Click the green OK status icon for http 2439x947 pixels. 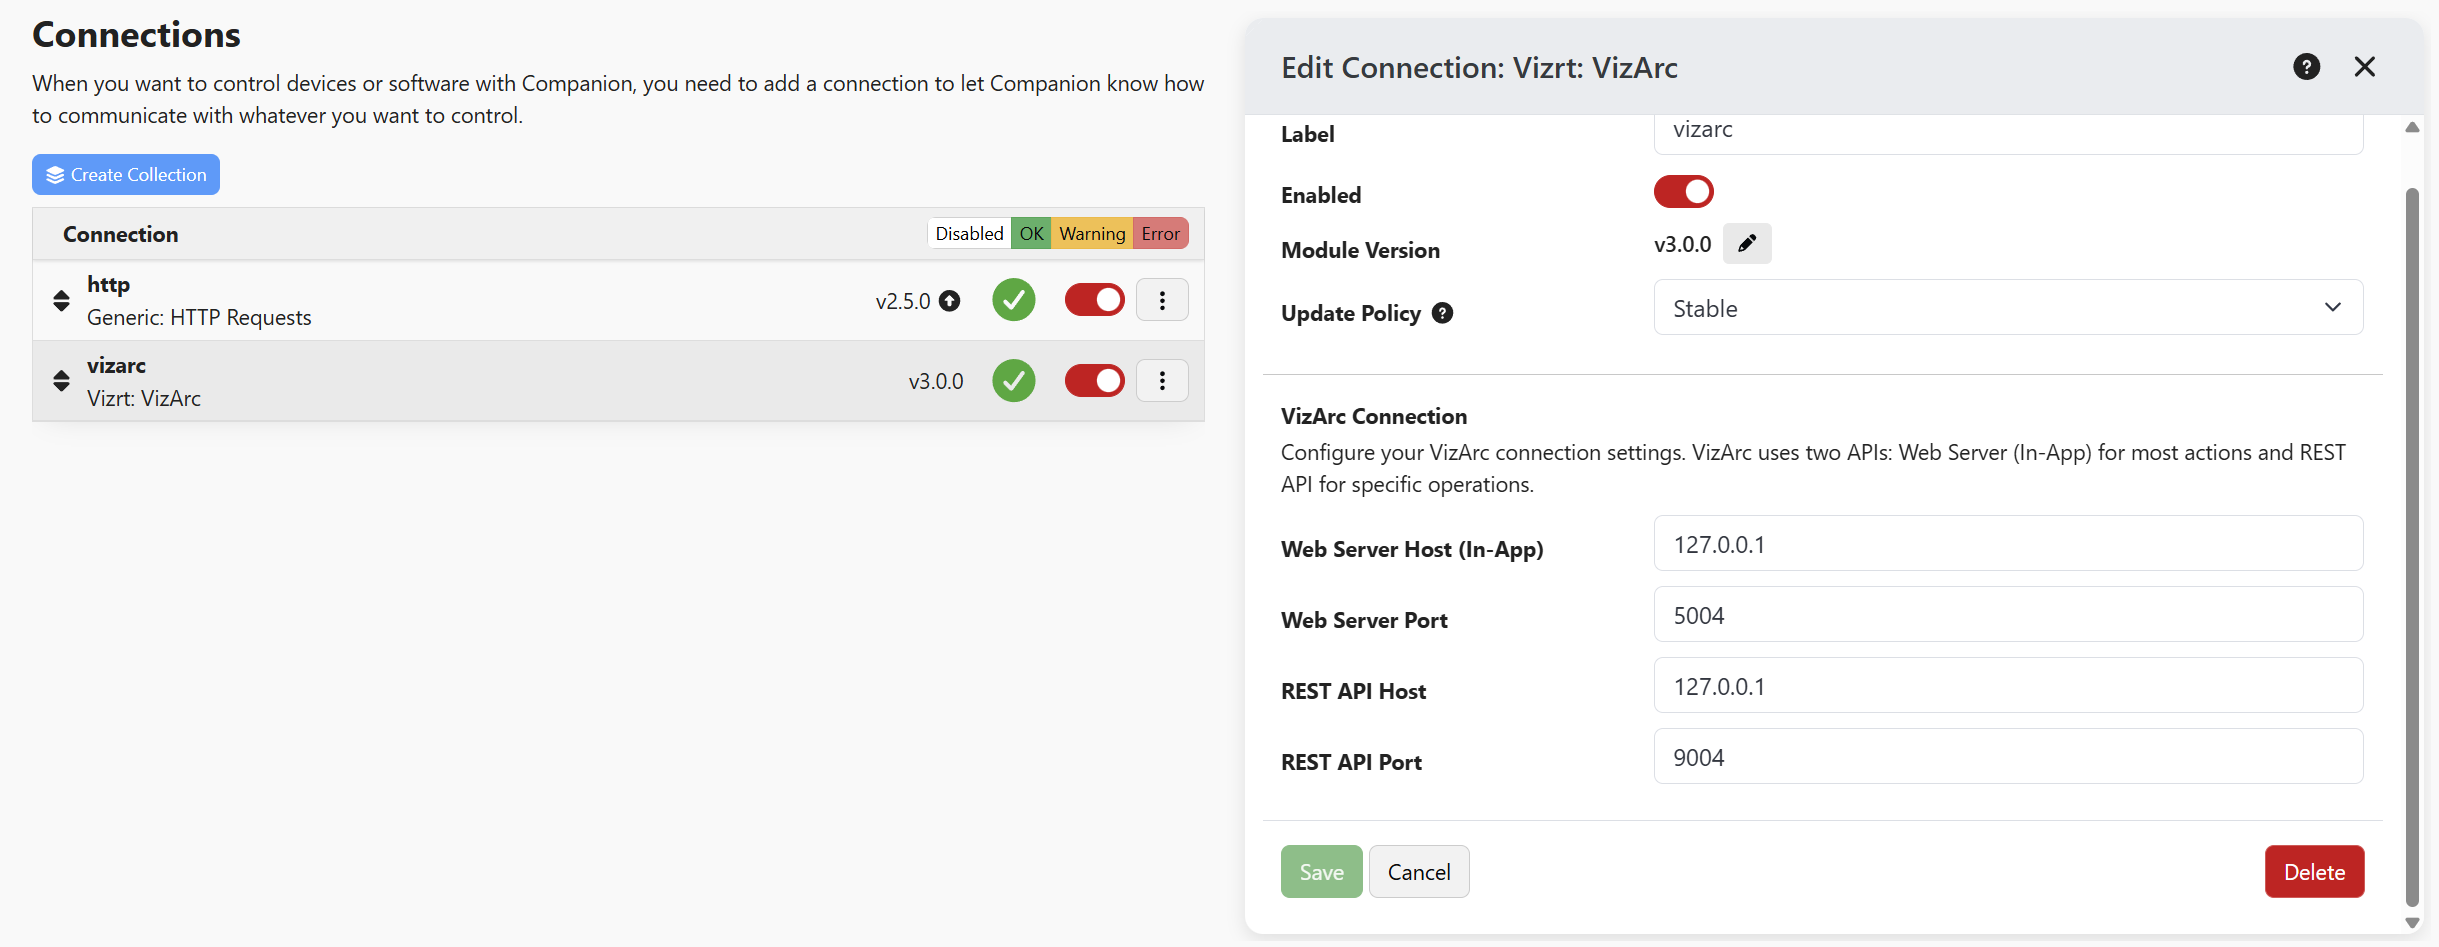pyautogui.click(x=1013, y=300)
